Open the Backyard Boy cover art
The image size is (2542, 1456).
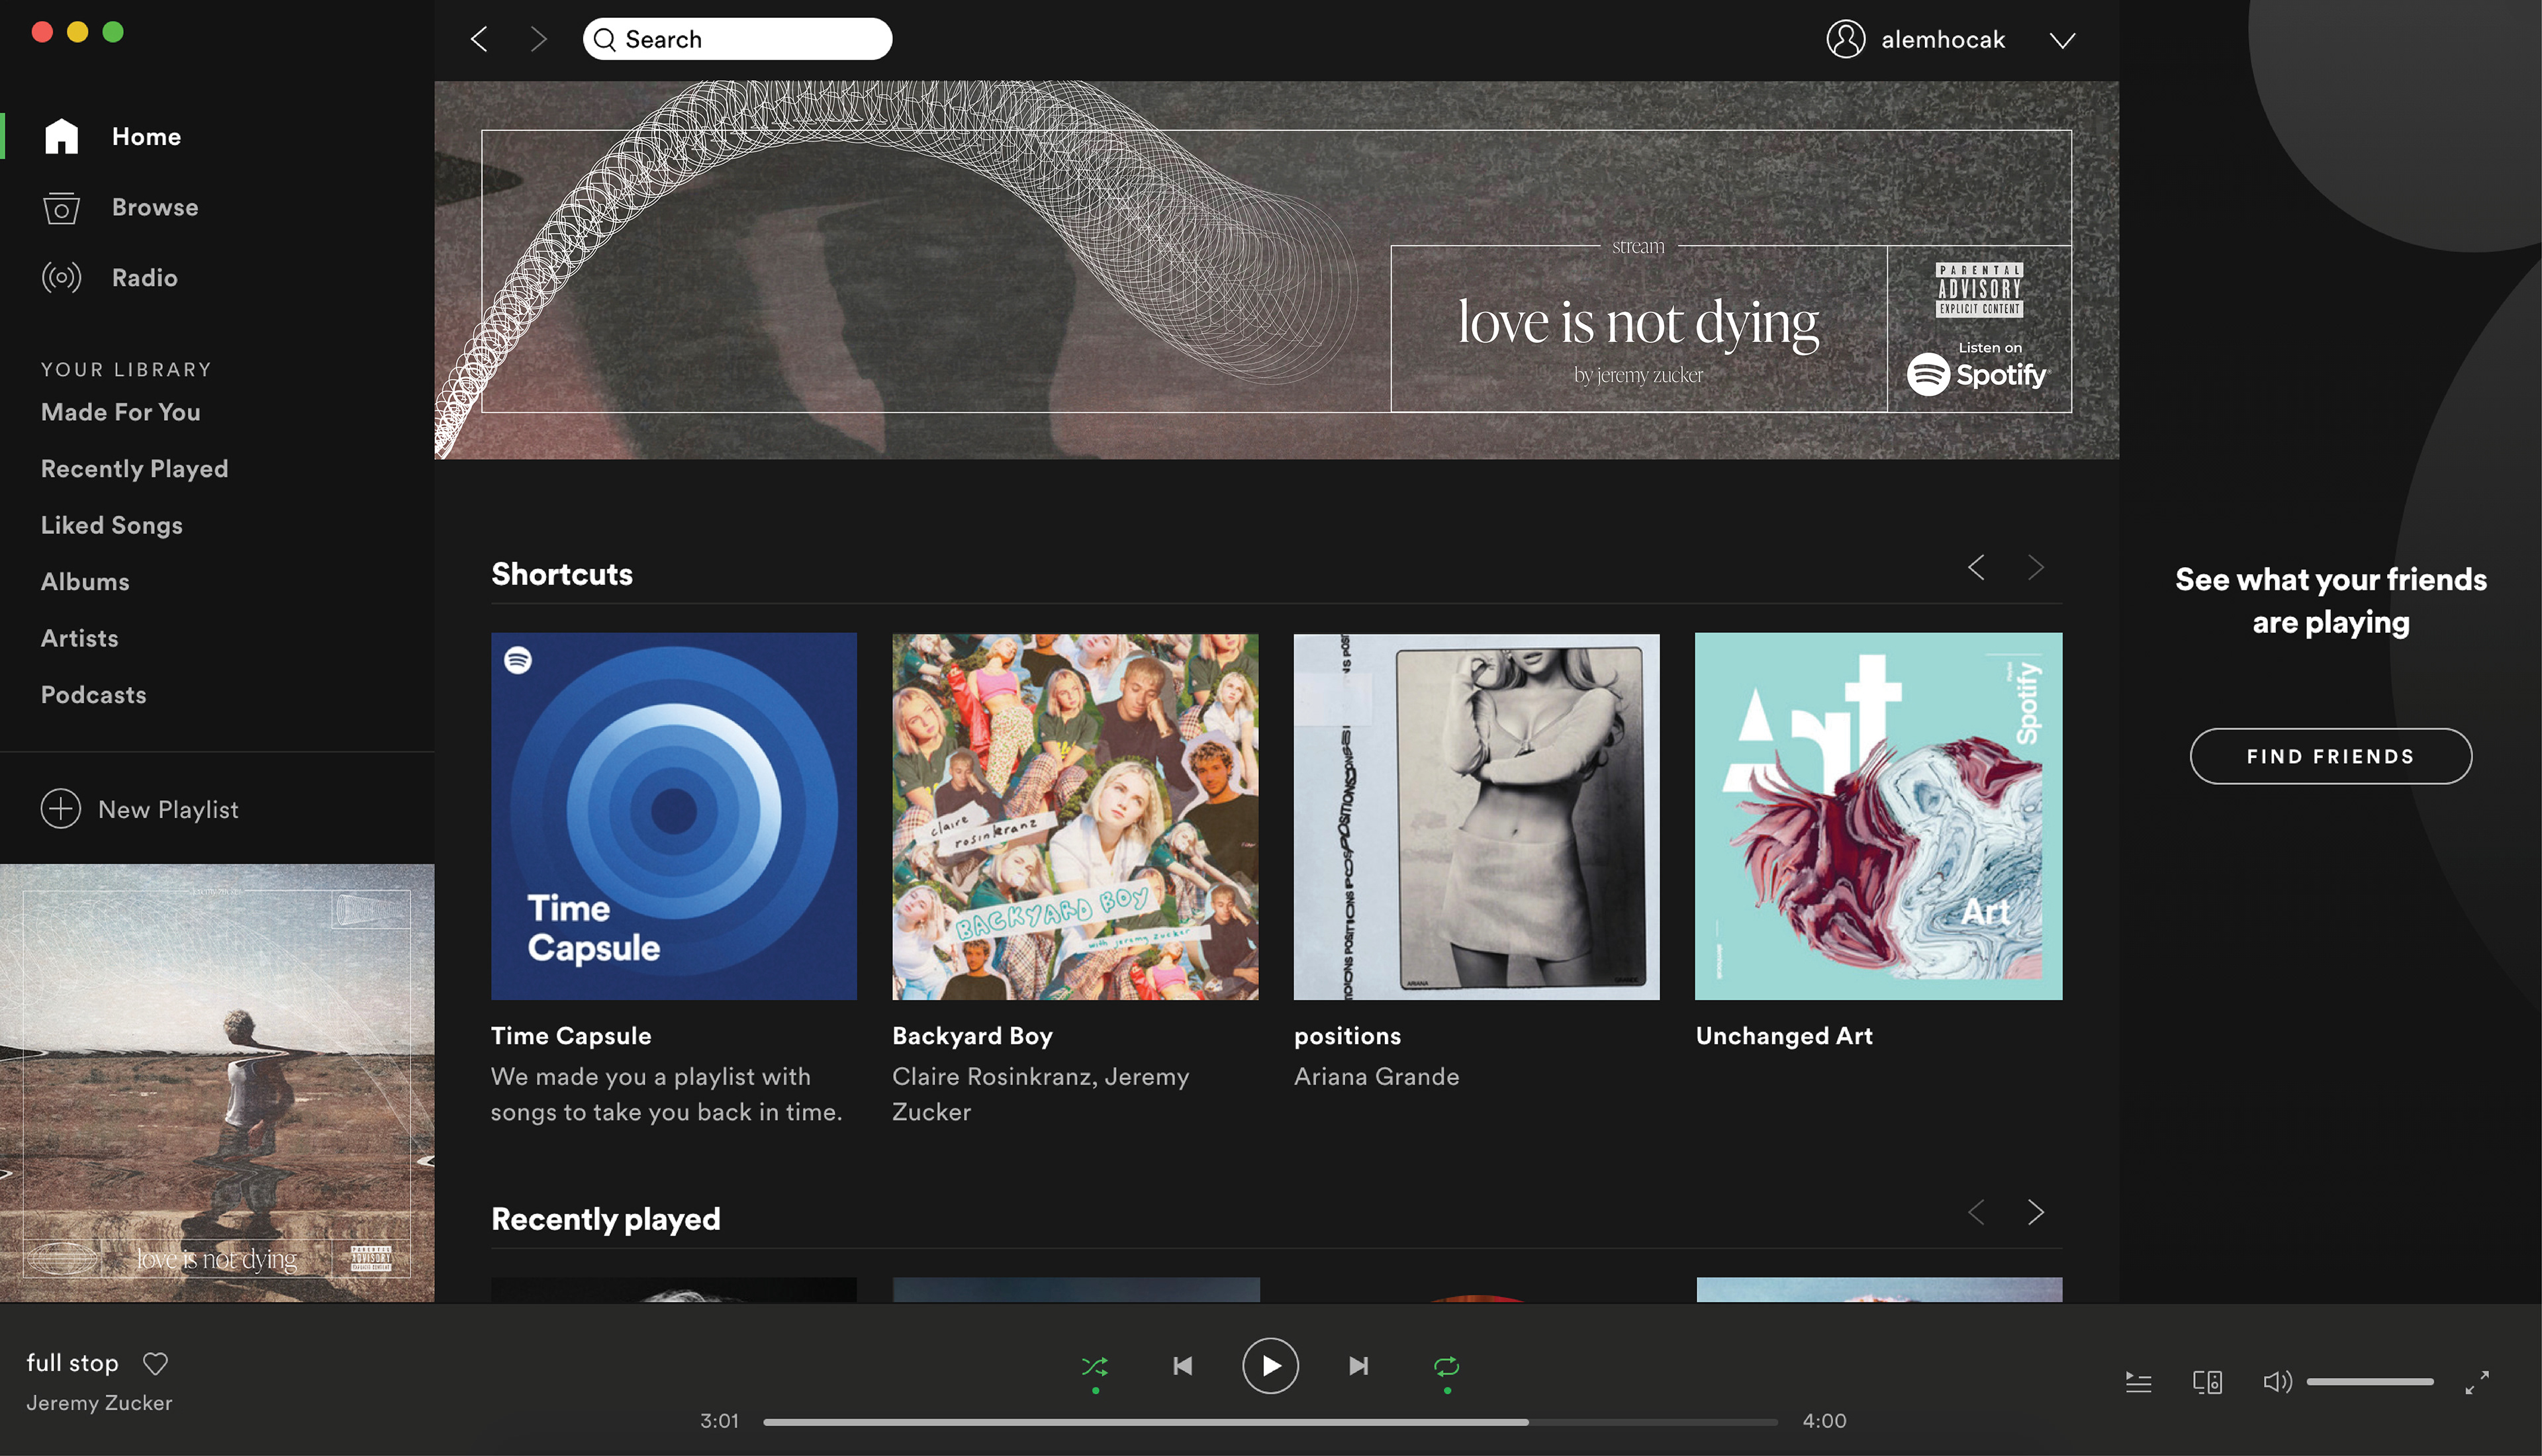pyautogui.click(x=1075, y=816)
